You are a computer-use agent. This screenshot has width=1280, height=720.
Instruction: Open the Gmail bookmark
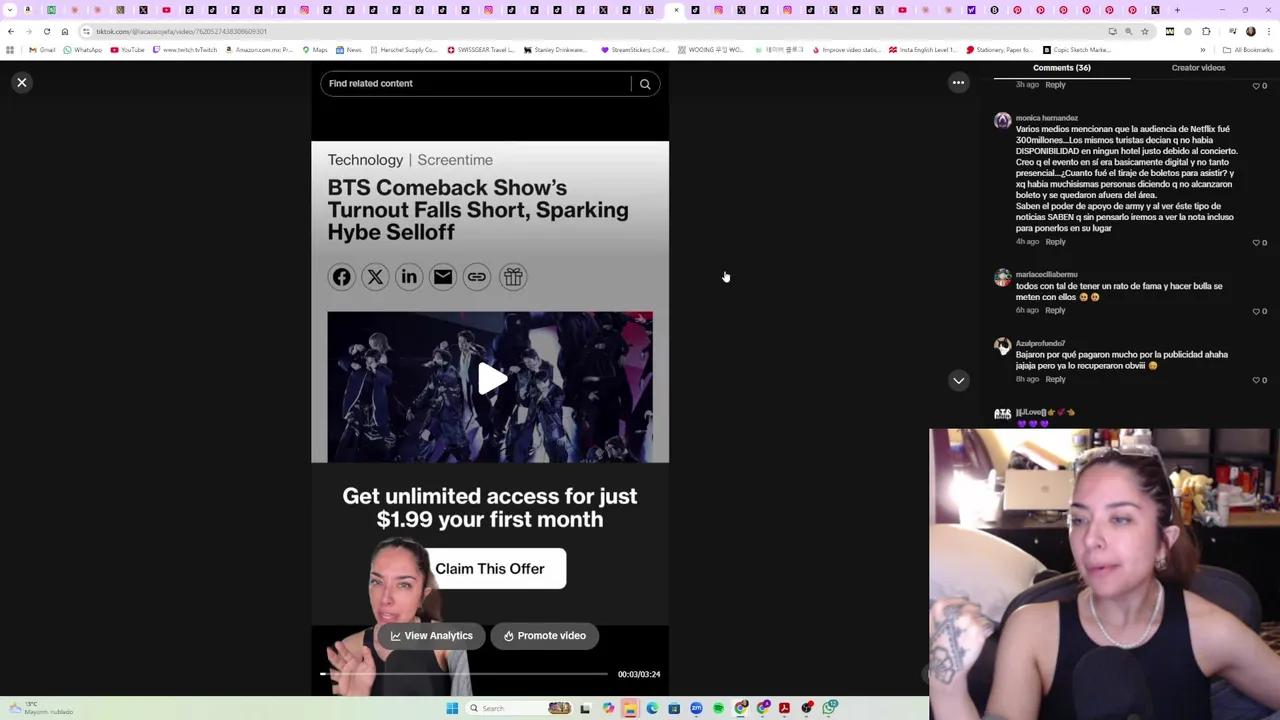click(42, 50)
